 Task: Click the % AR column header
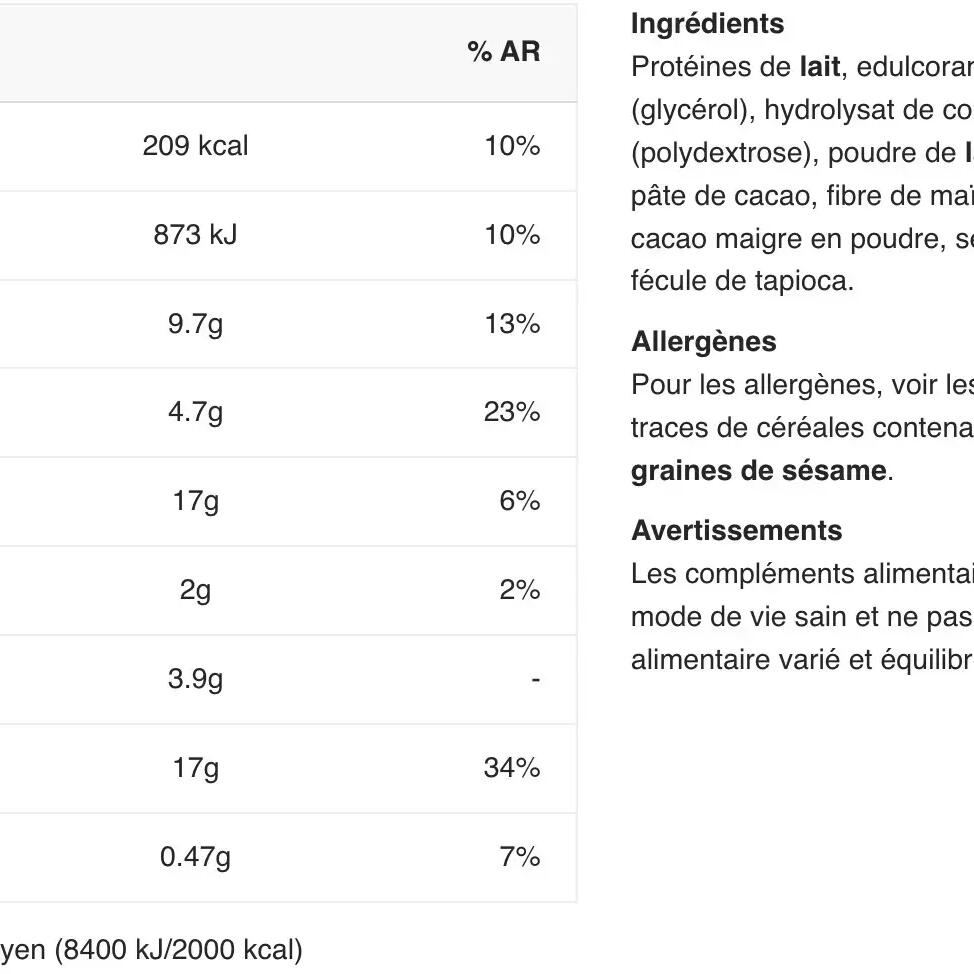click(503, 52)
